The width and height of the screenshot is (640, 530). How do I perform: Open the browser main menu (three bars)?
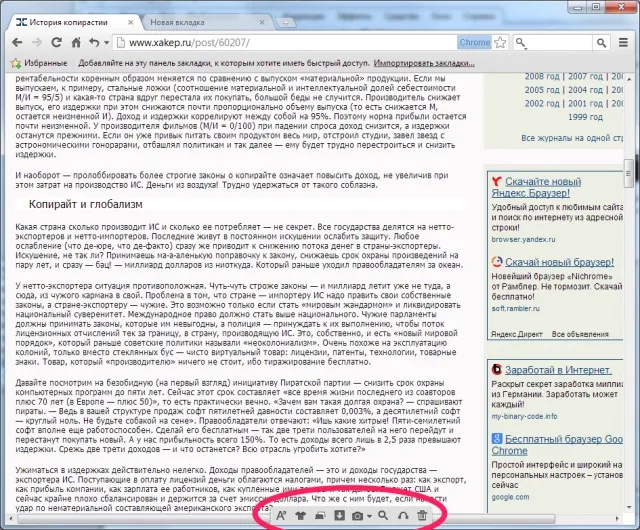click(x=623, y=42)
